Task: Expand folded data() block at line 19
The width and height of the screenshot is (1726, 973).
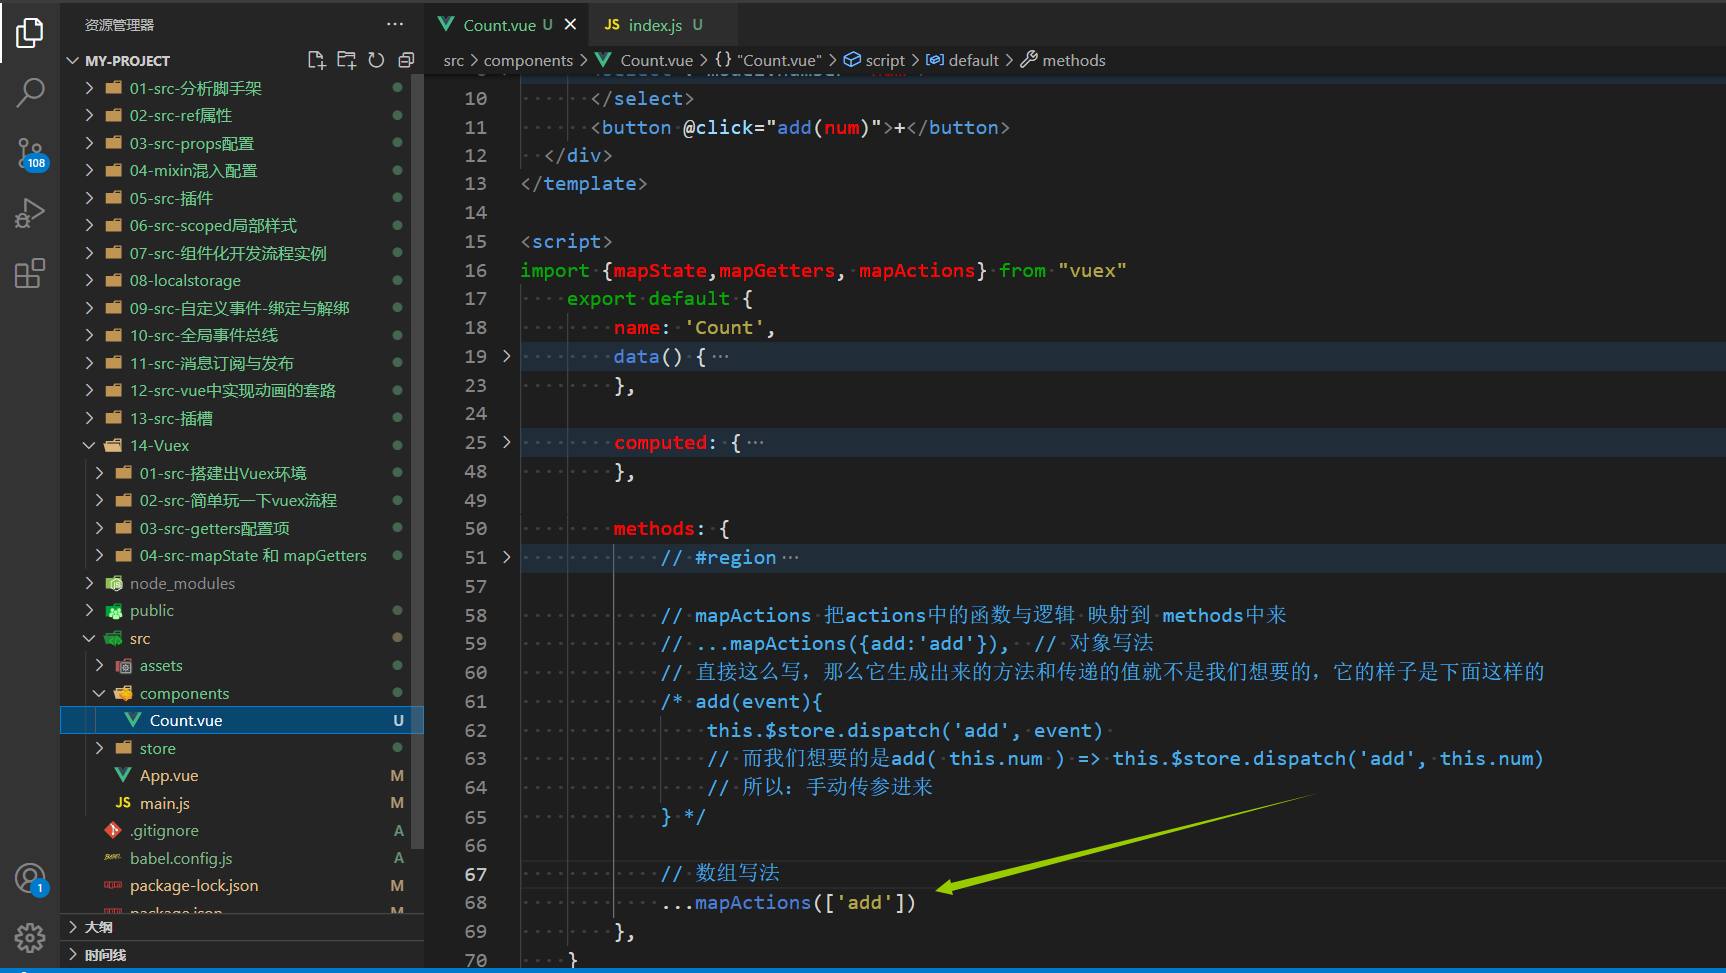Action: (506, 356)
